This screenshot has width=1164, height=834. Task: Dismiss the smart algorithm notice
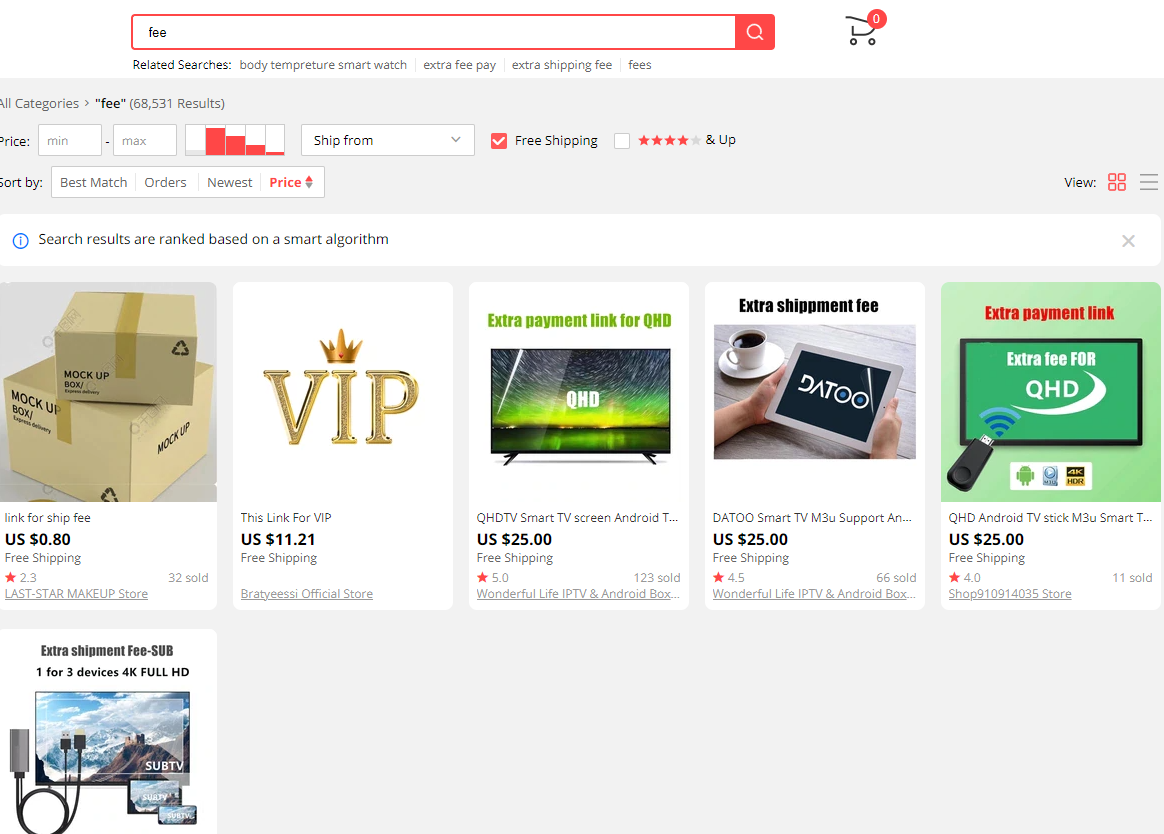(x=1128, y=241)
